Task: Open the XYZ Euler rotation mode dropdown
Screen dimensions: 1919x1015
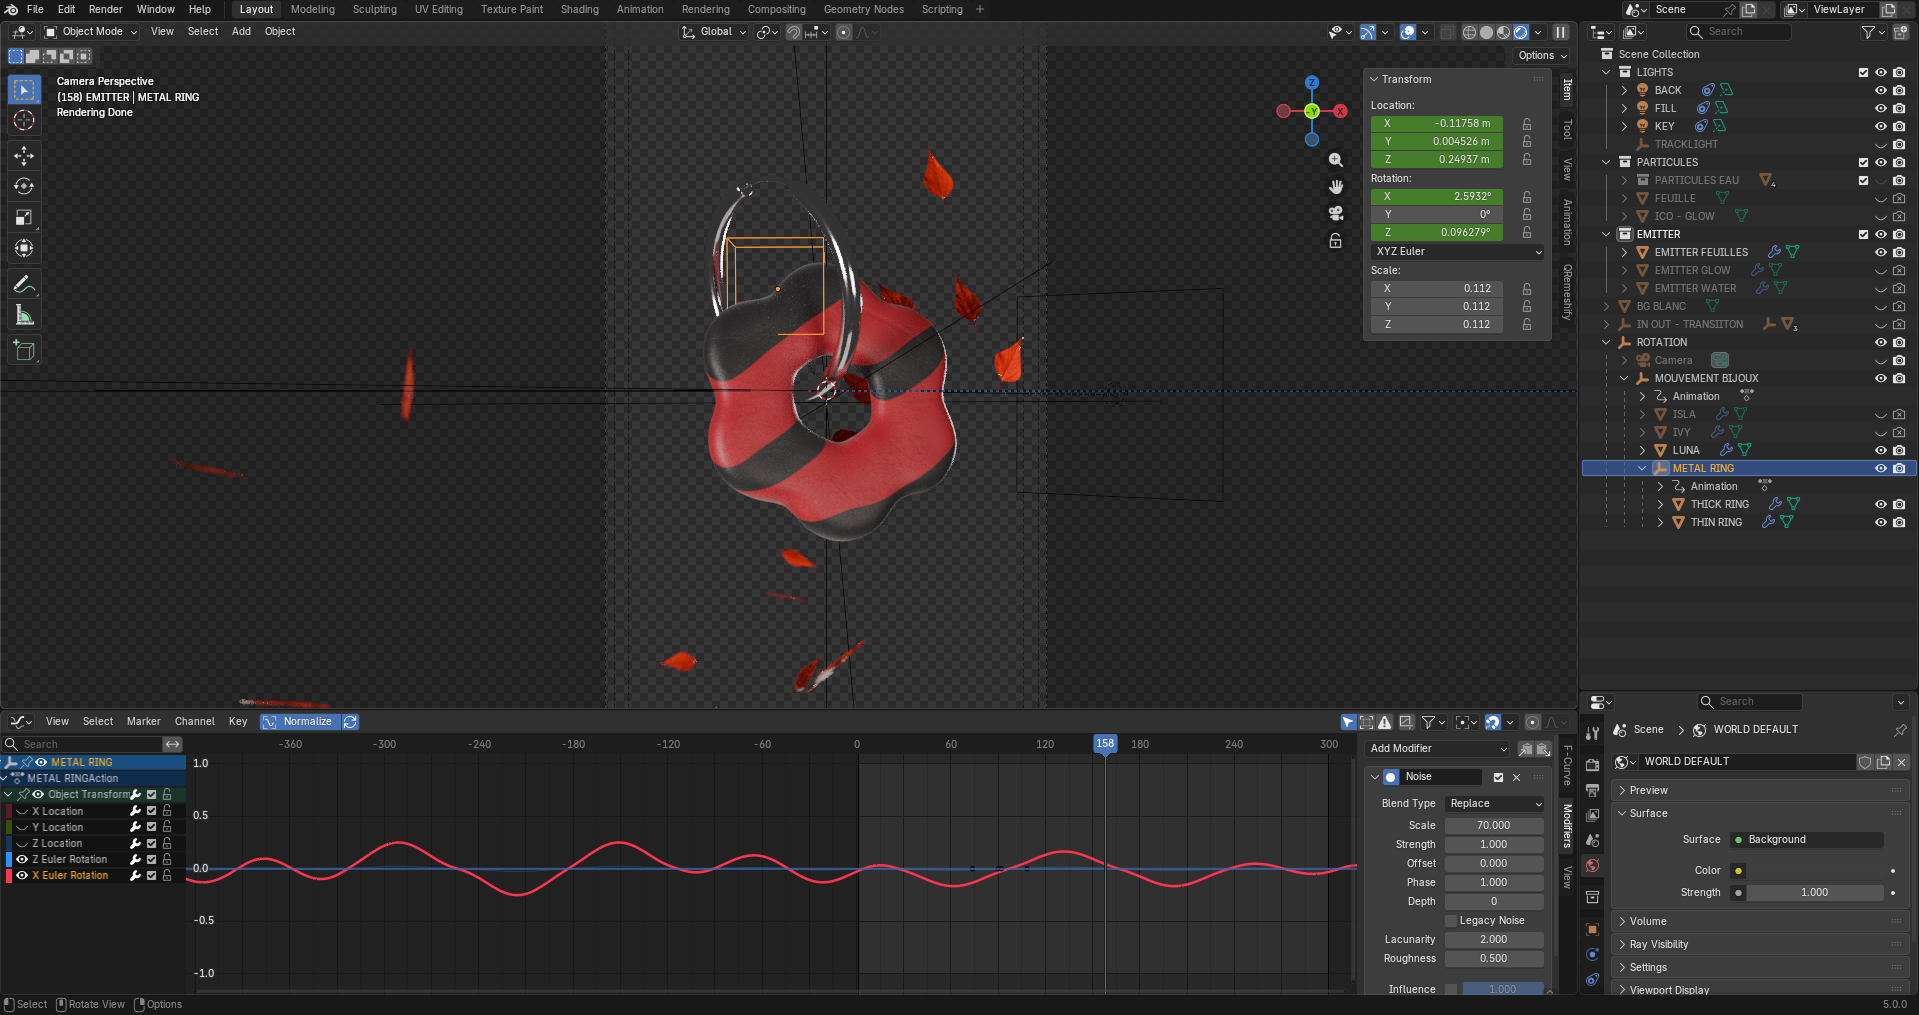Action: (1458, 251)
